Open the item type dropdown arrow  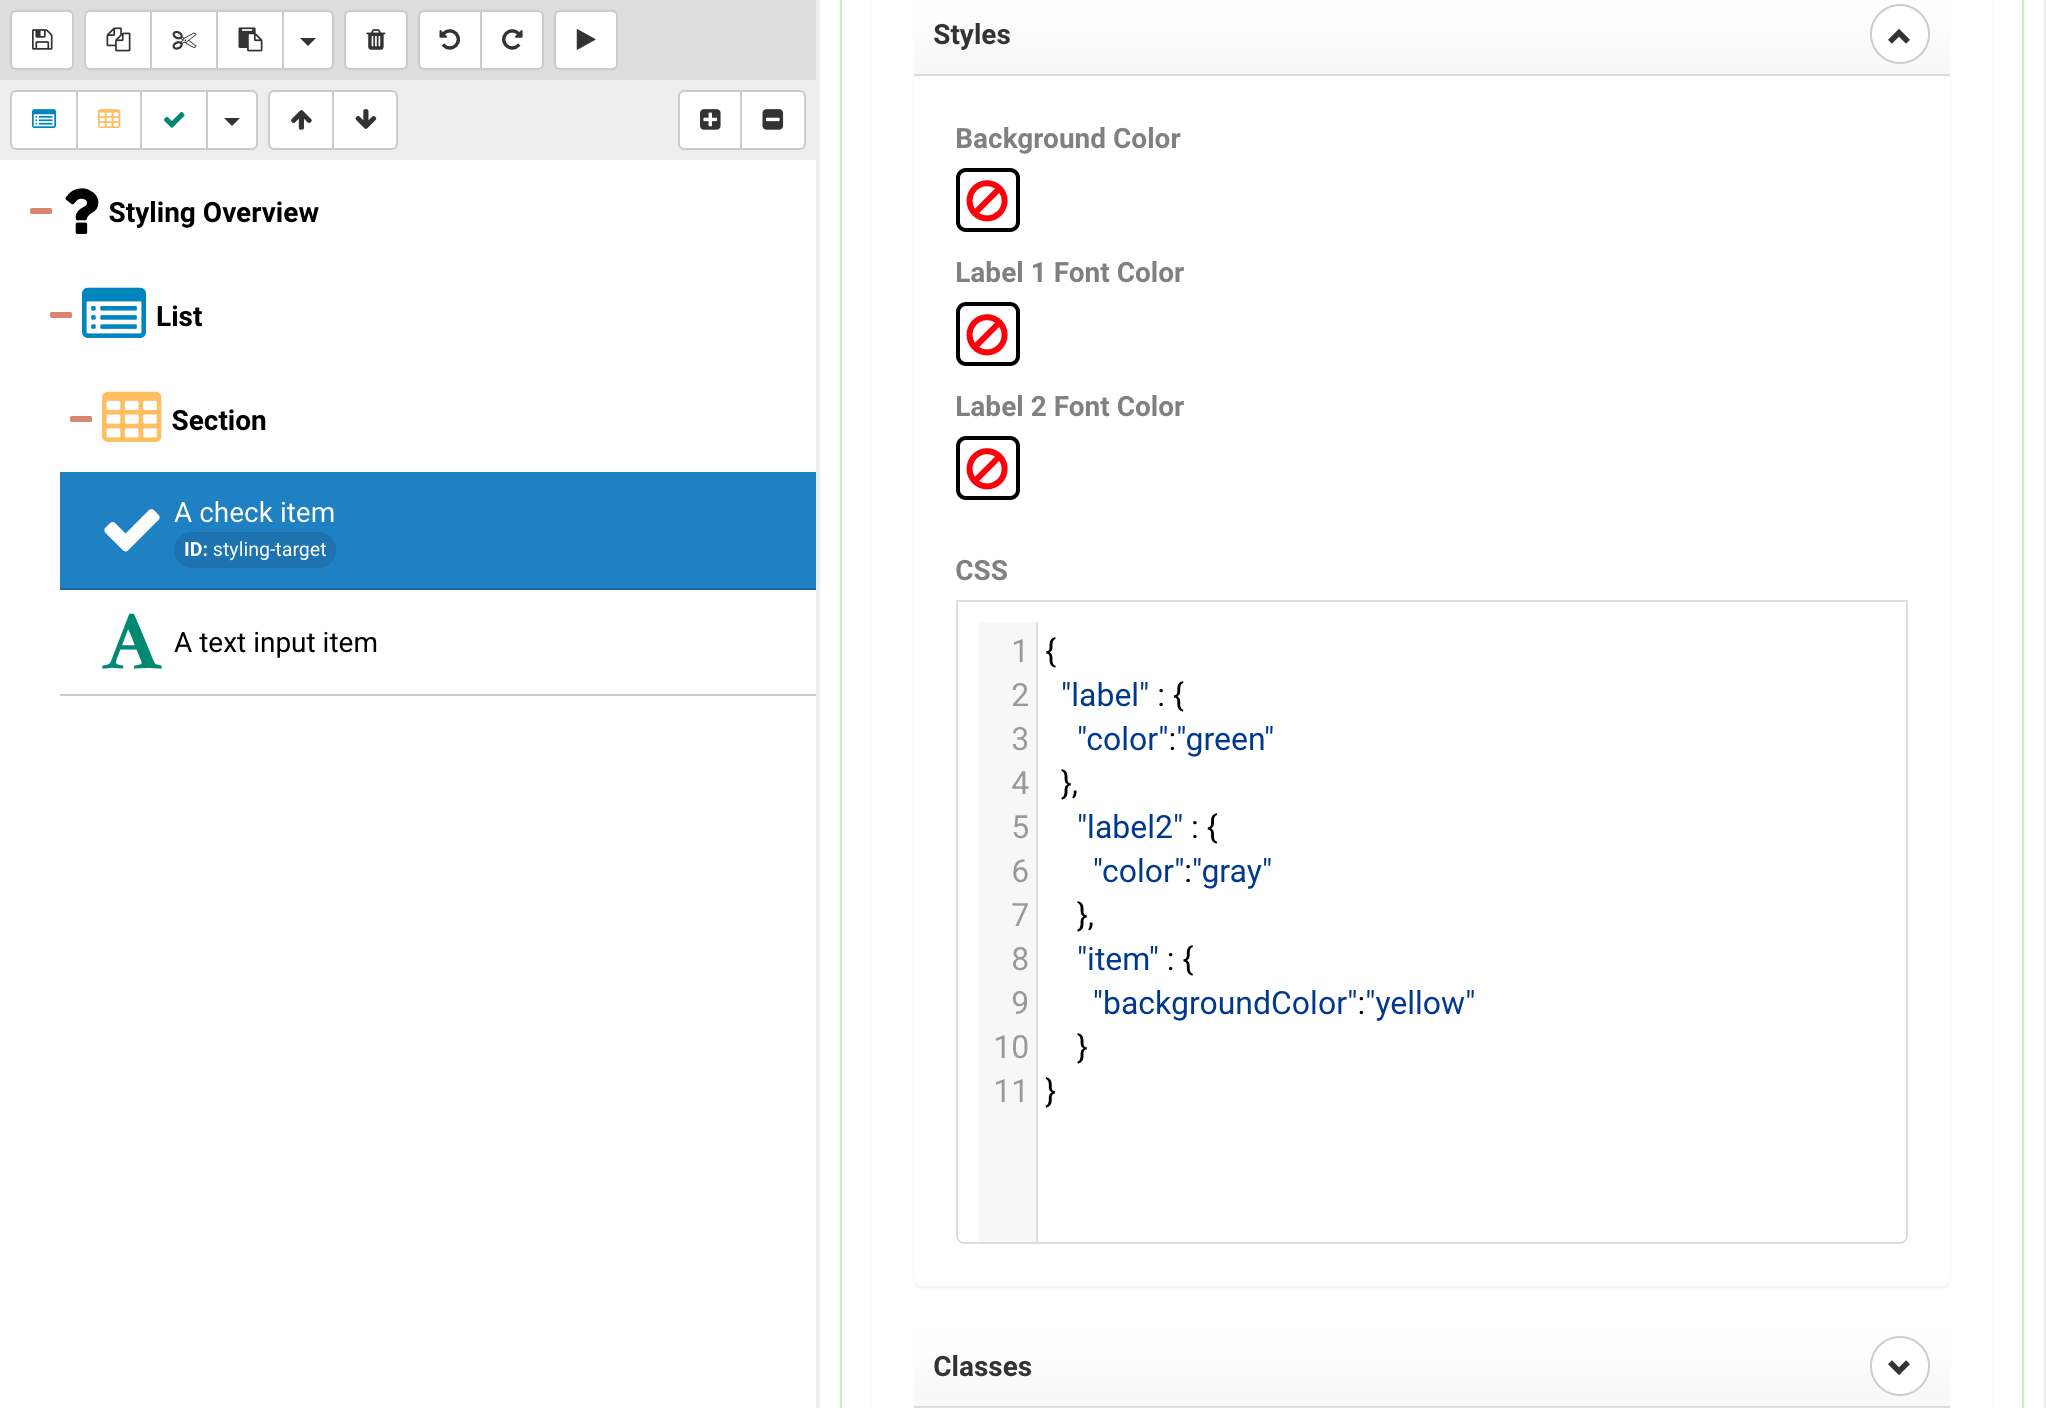click(232, 120)
